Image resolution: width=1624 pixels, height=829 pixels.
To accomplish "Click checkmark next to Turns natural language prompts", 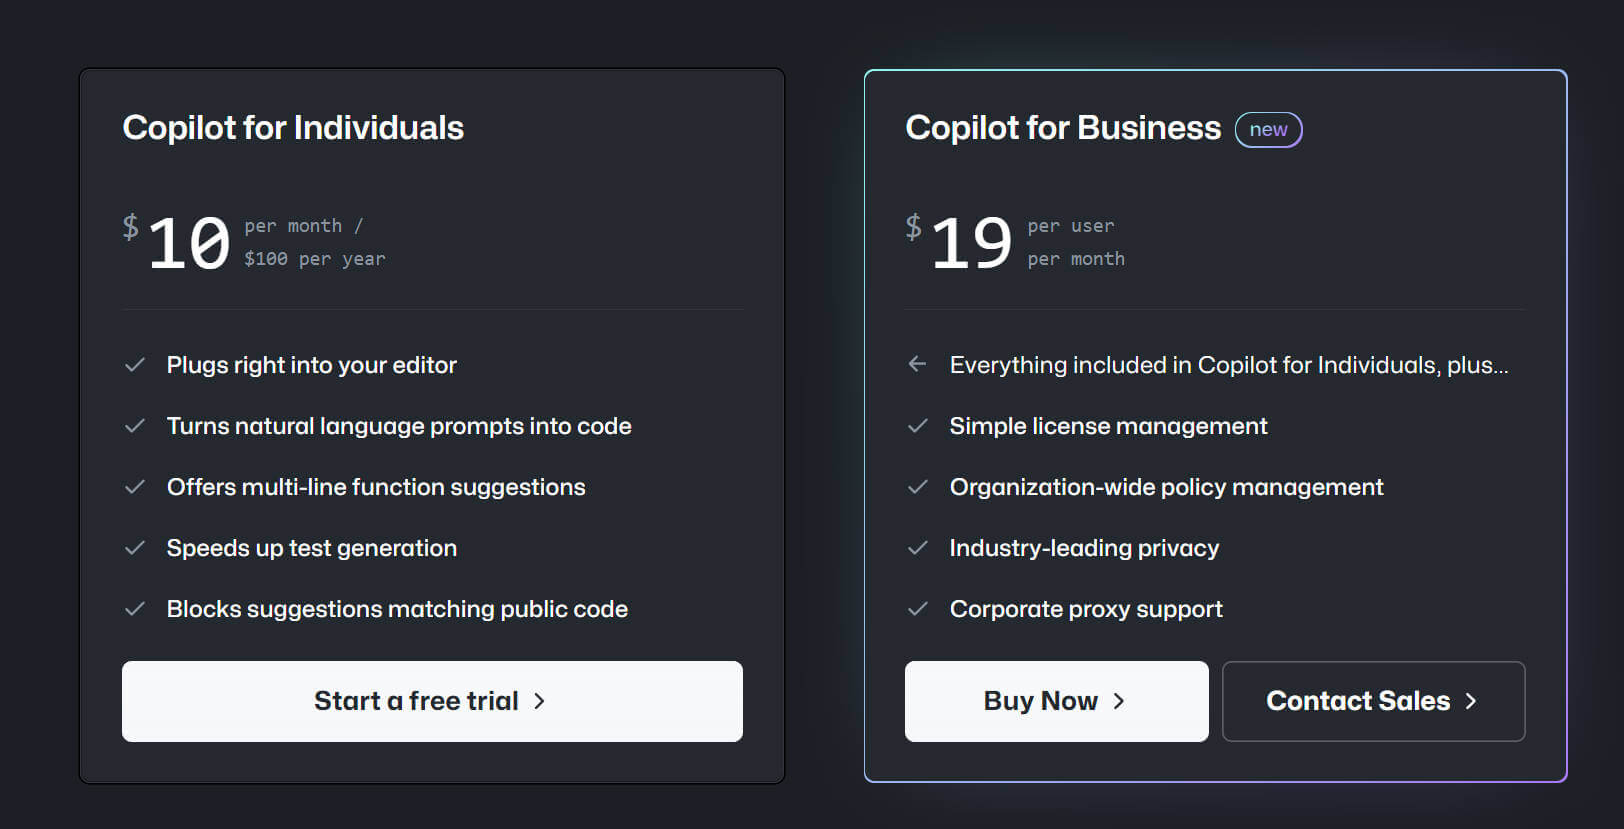I will point(135,426).
